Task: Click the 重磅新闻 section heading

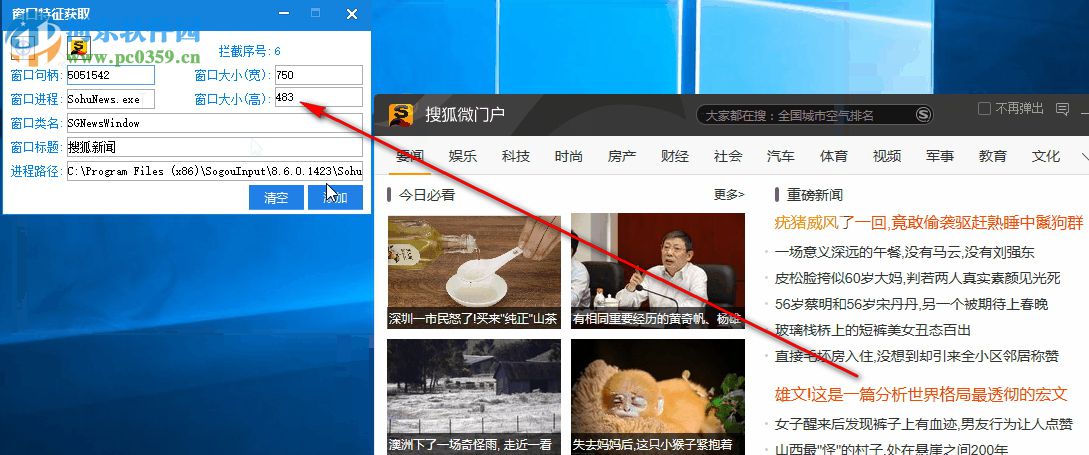Action: 815,195
